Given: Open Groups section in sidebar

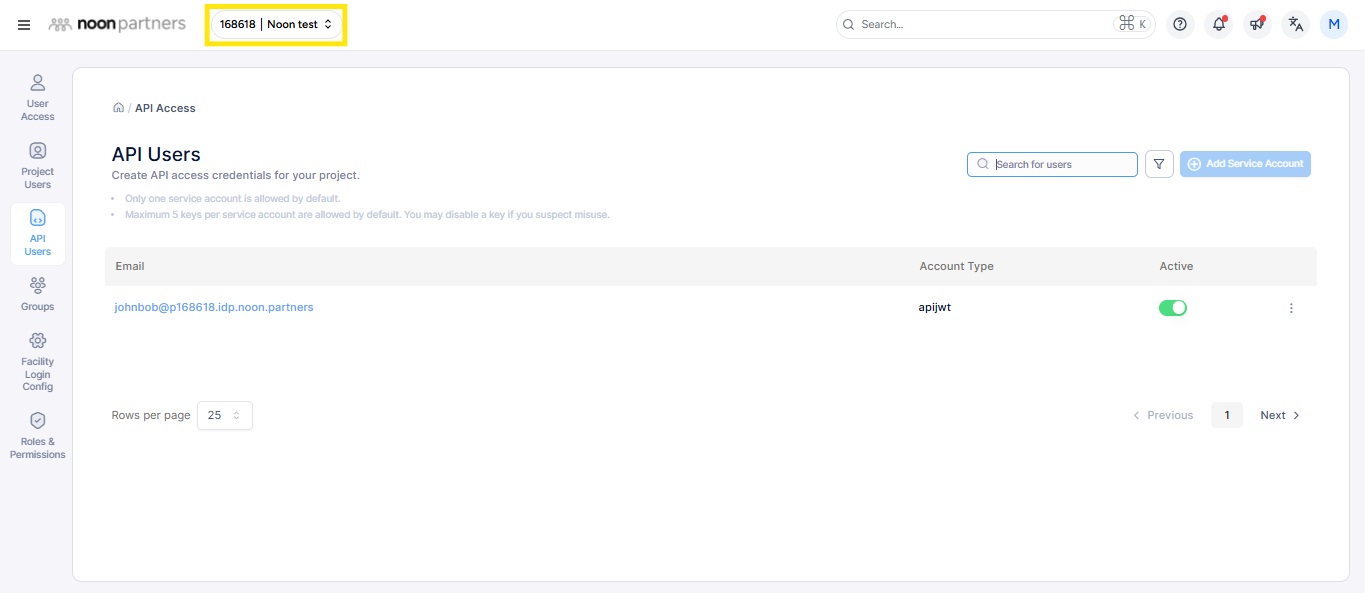Looking at the screenshot, I should [38, 294].
